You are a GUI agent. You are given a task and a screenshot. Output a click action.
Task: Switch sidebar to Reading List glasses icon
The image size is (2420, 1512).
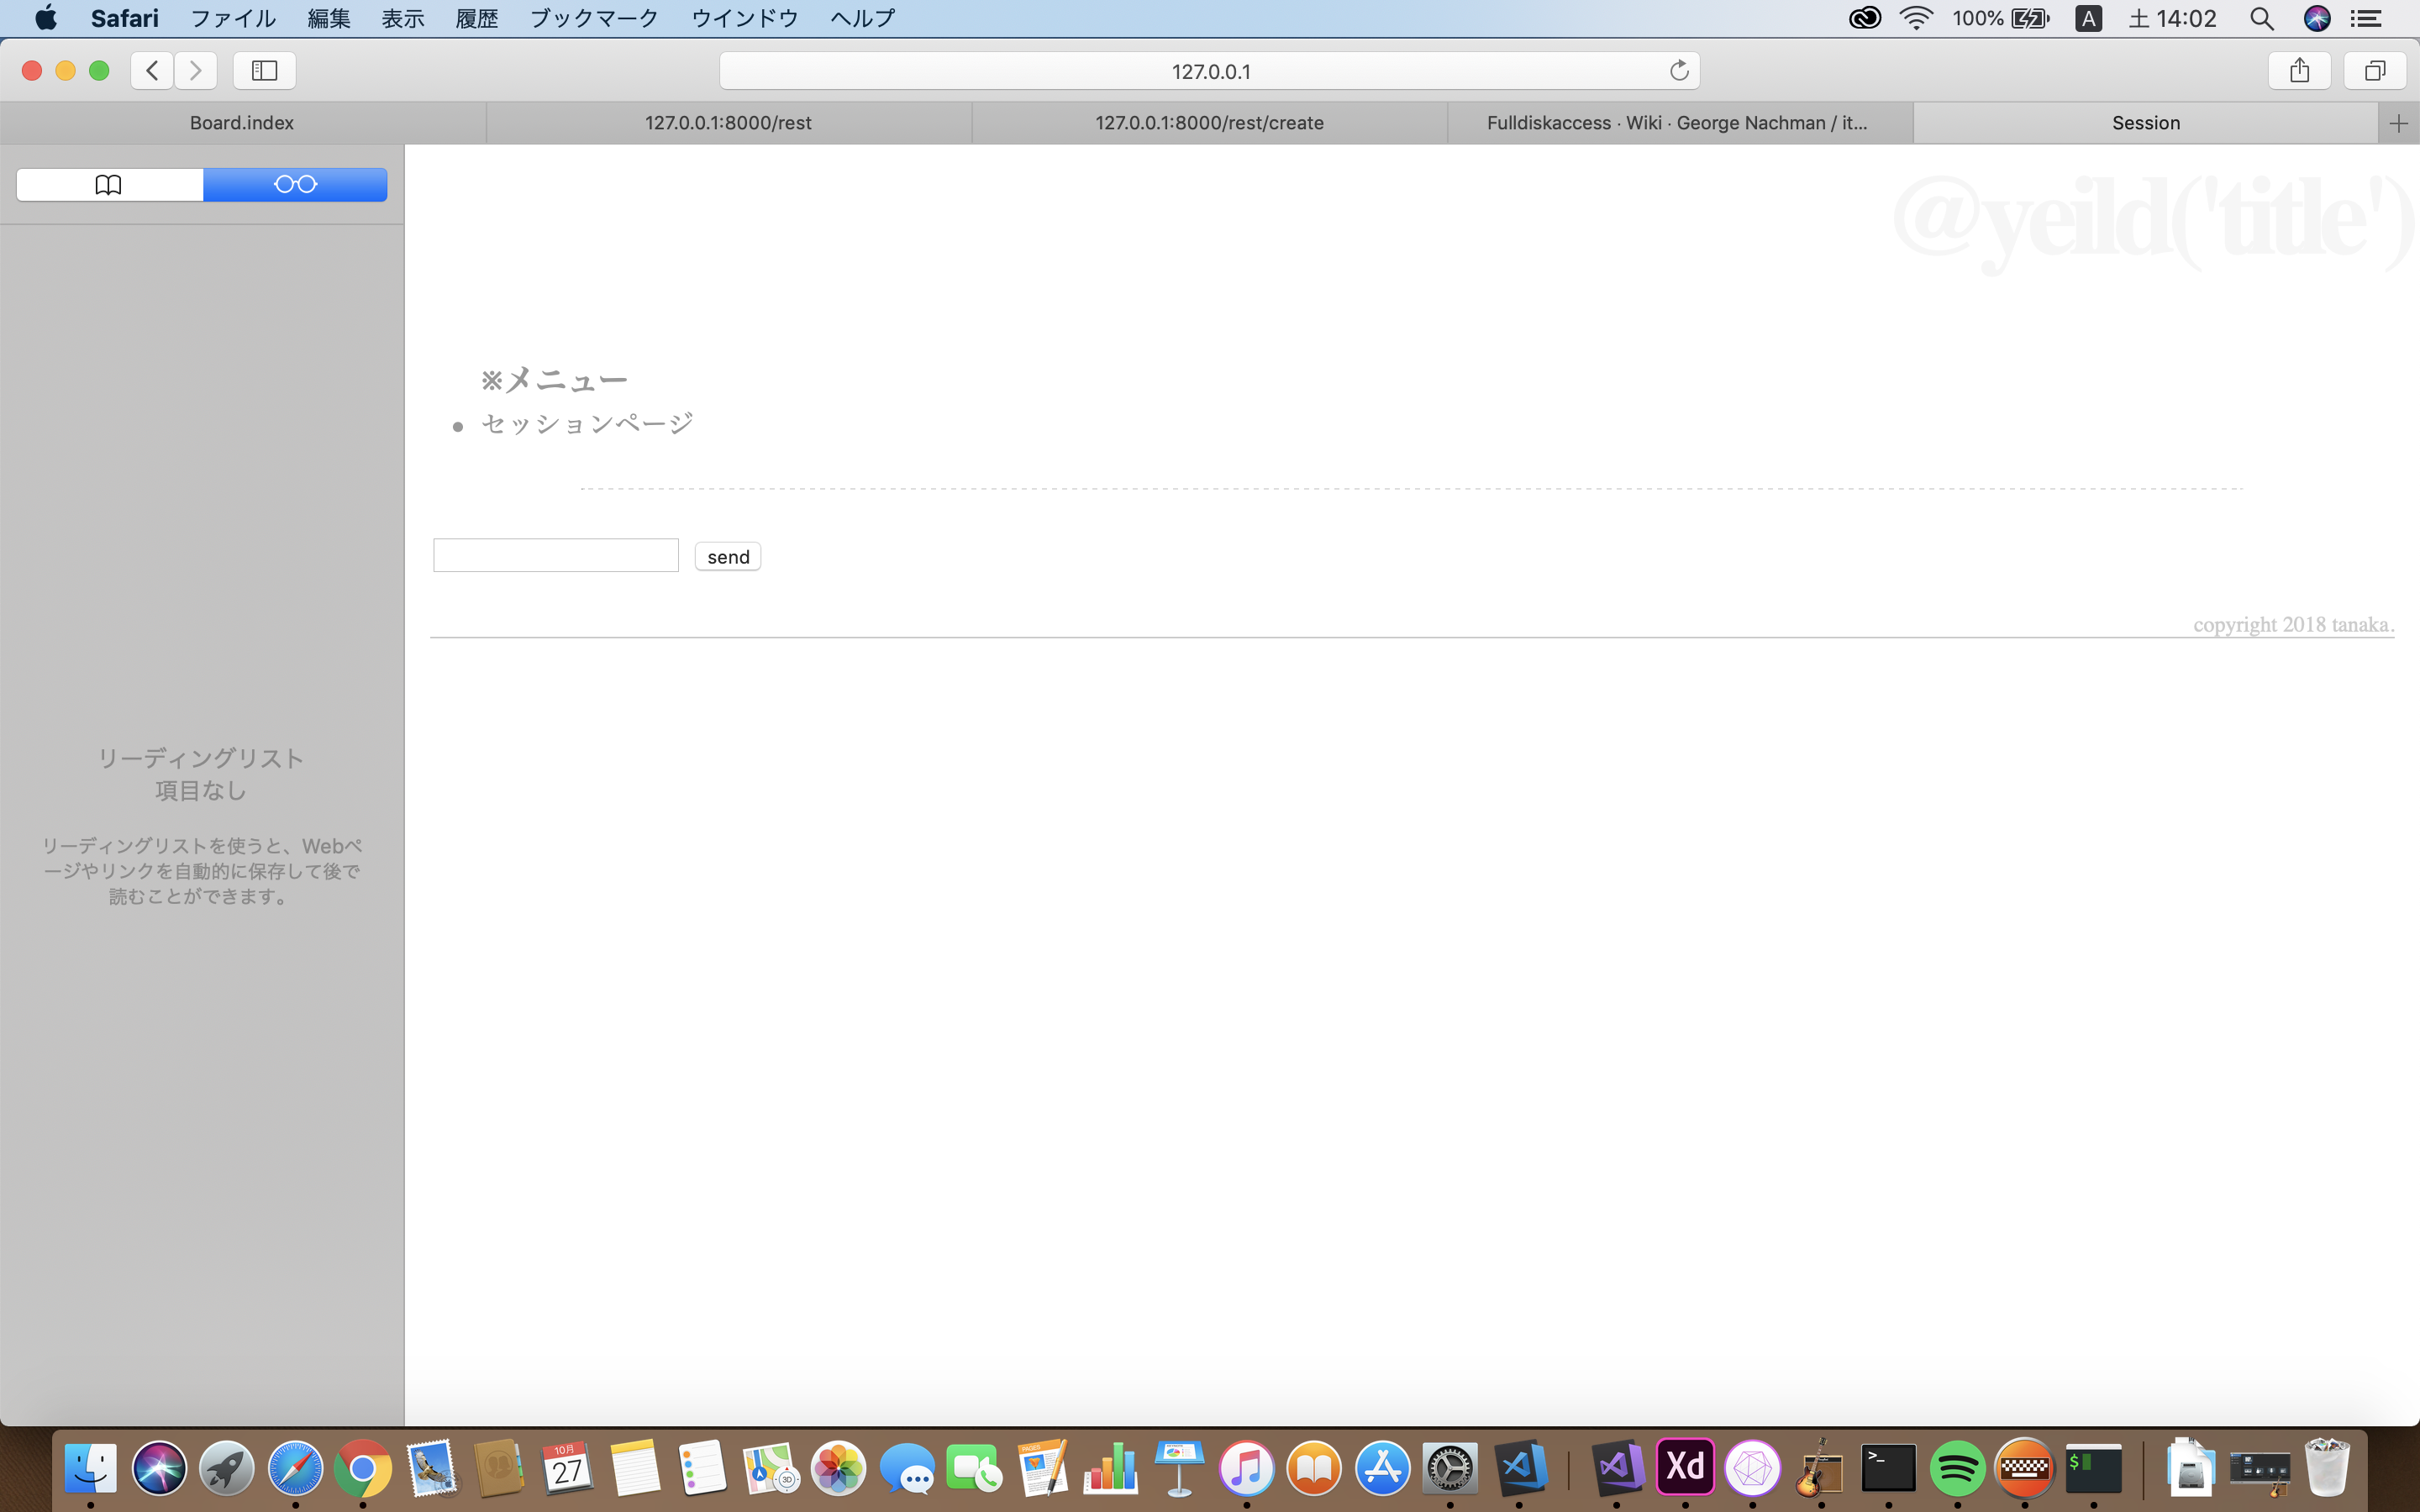coord(296,184)
